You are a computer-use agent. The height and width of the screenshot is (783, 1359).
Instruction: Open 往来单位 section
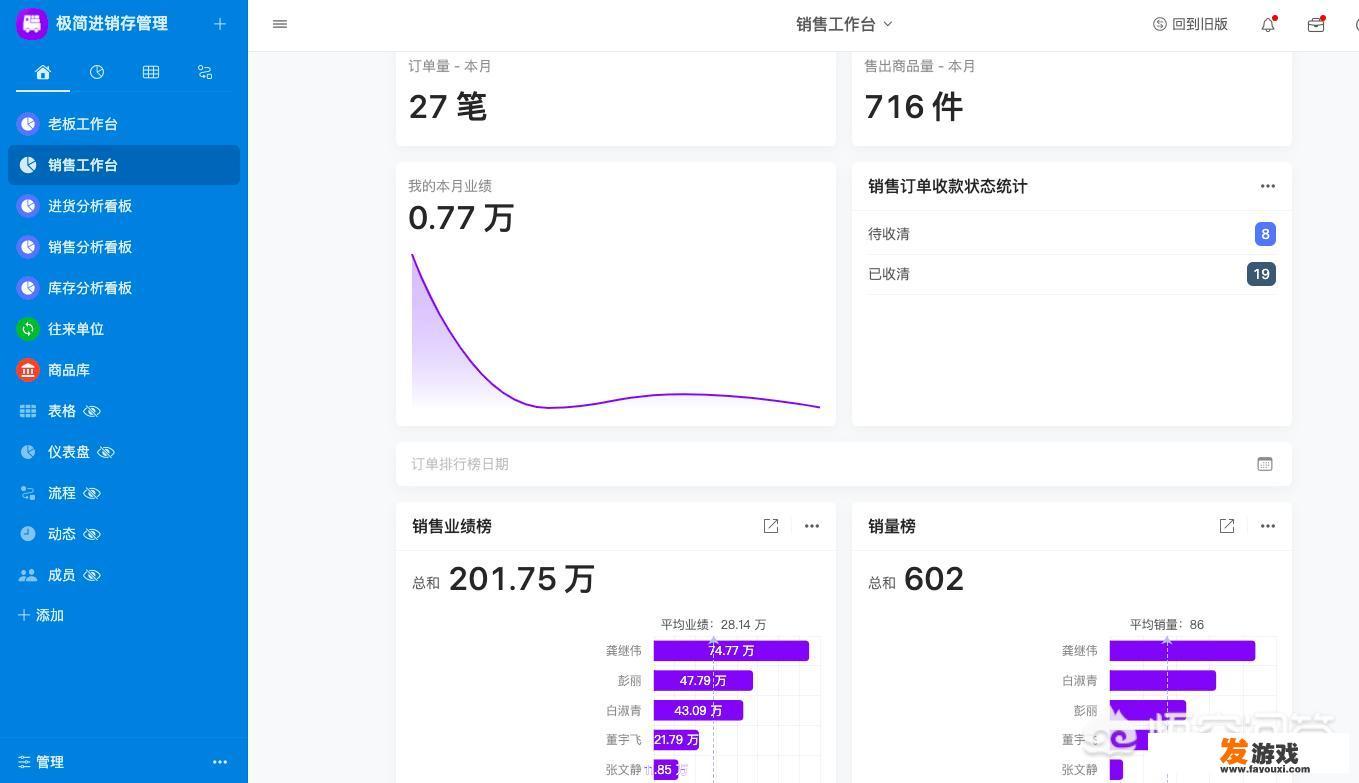pyautogui.click(x=124, y=329)
